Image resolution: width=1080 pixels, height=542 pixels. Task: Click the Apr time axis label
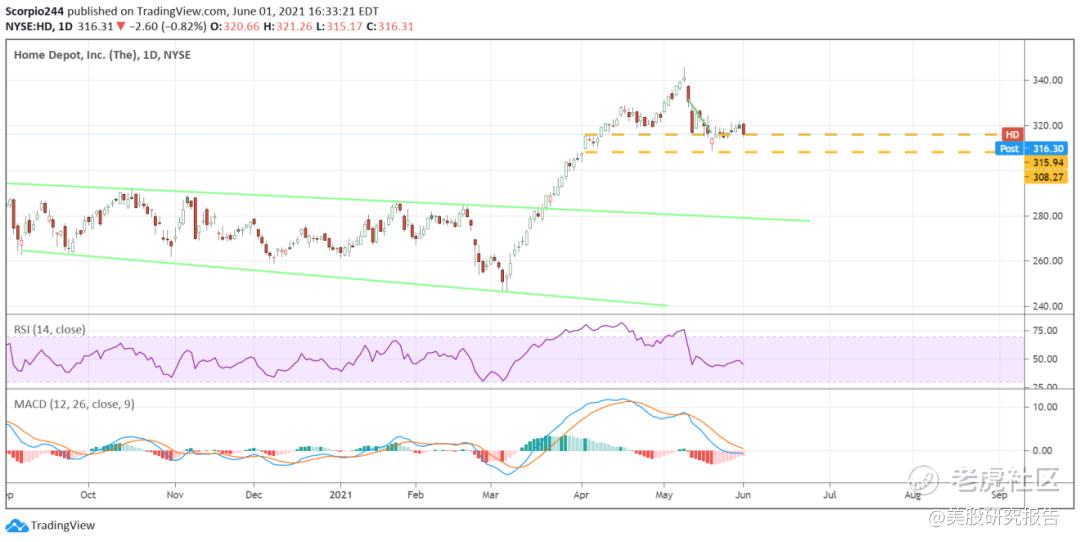(x=582, y=494)
